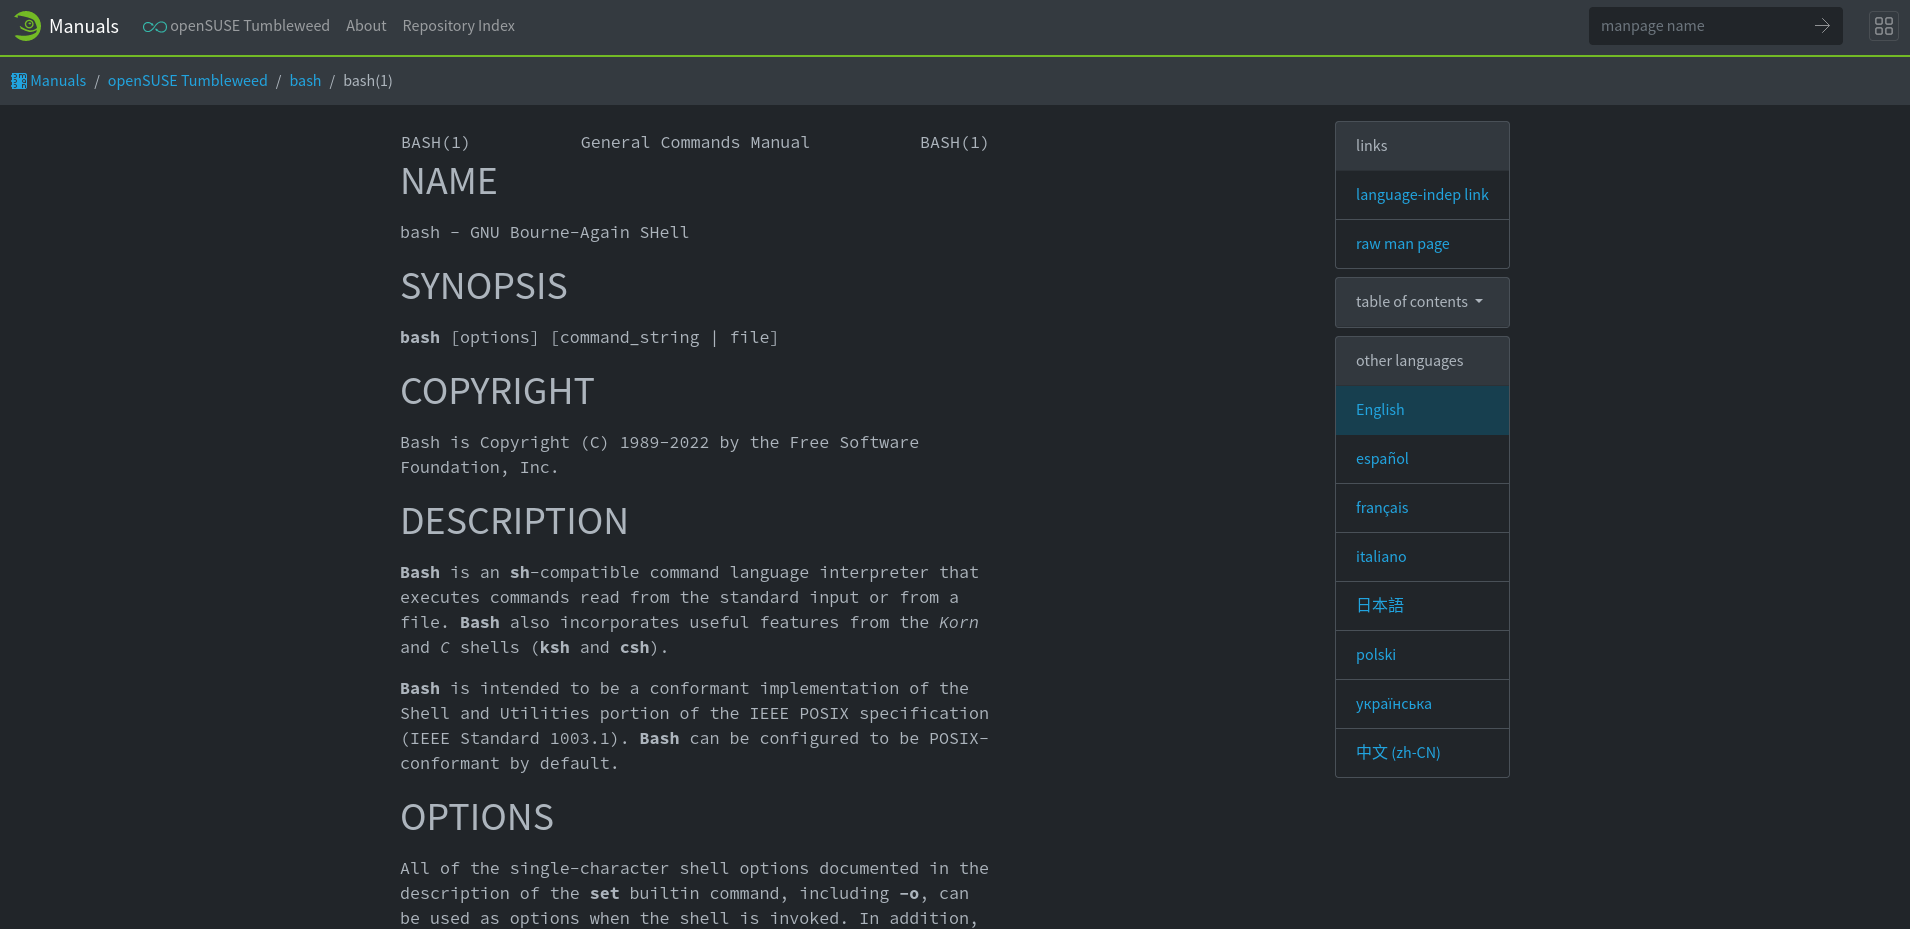1910x929 pixels.
Task: Switch the manual to español
Action: coord(1382,458)
